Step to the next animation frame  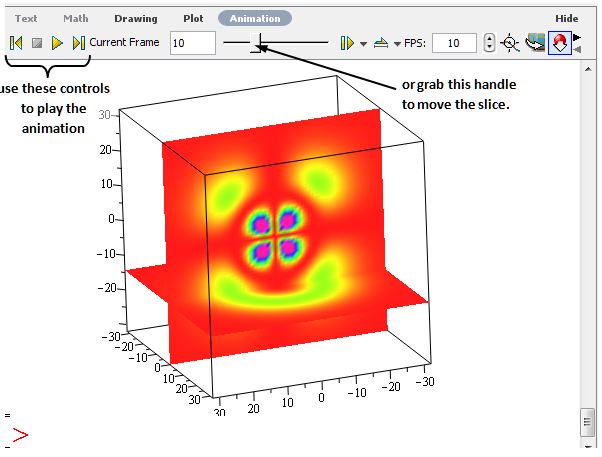[x=78, y=43]
